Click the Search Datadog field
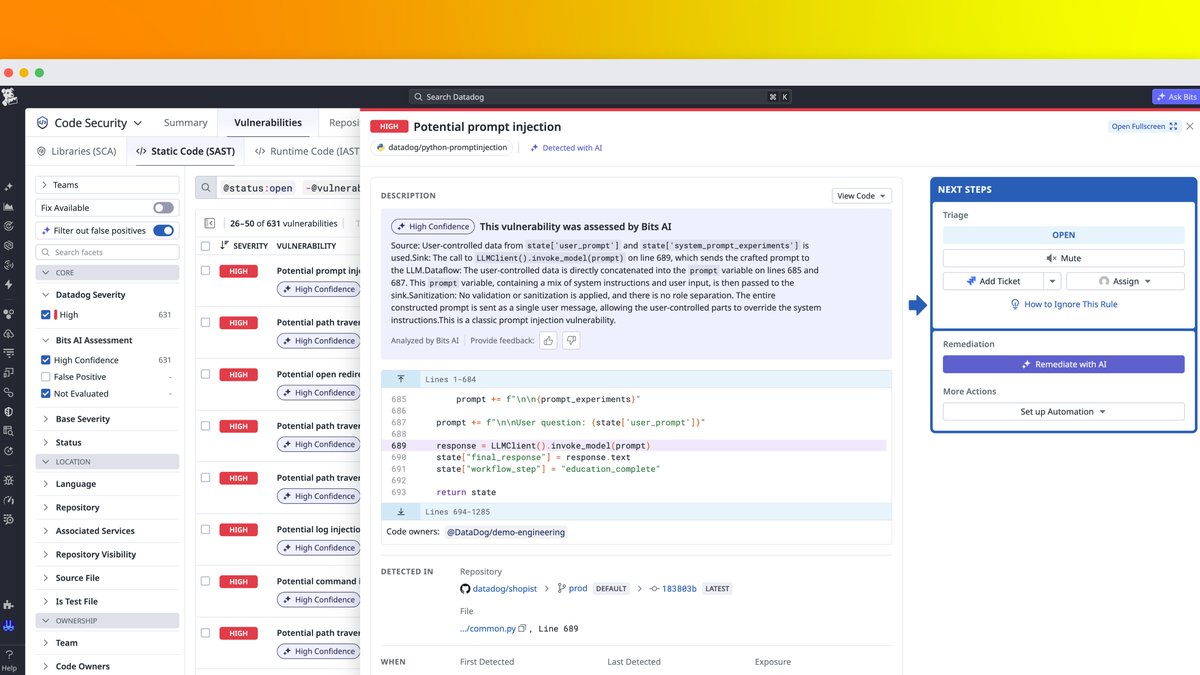This screenshot has height=675, width=1200. [600, 97]
